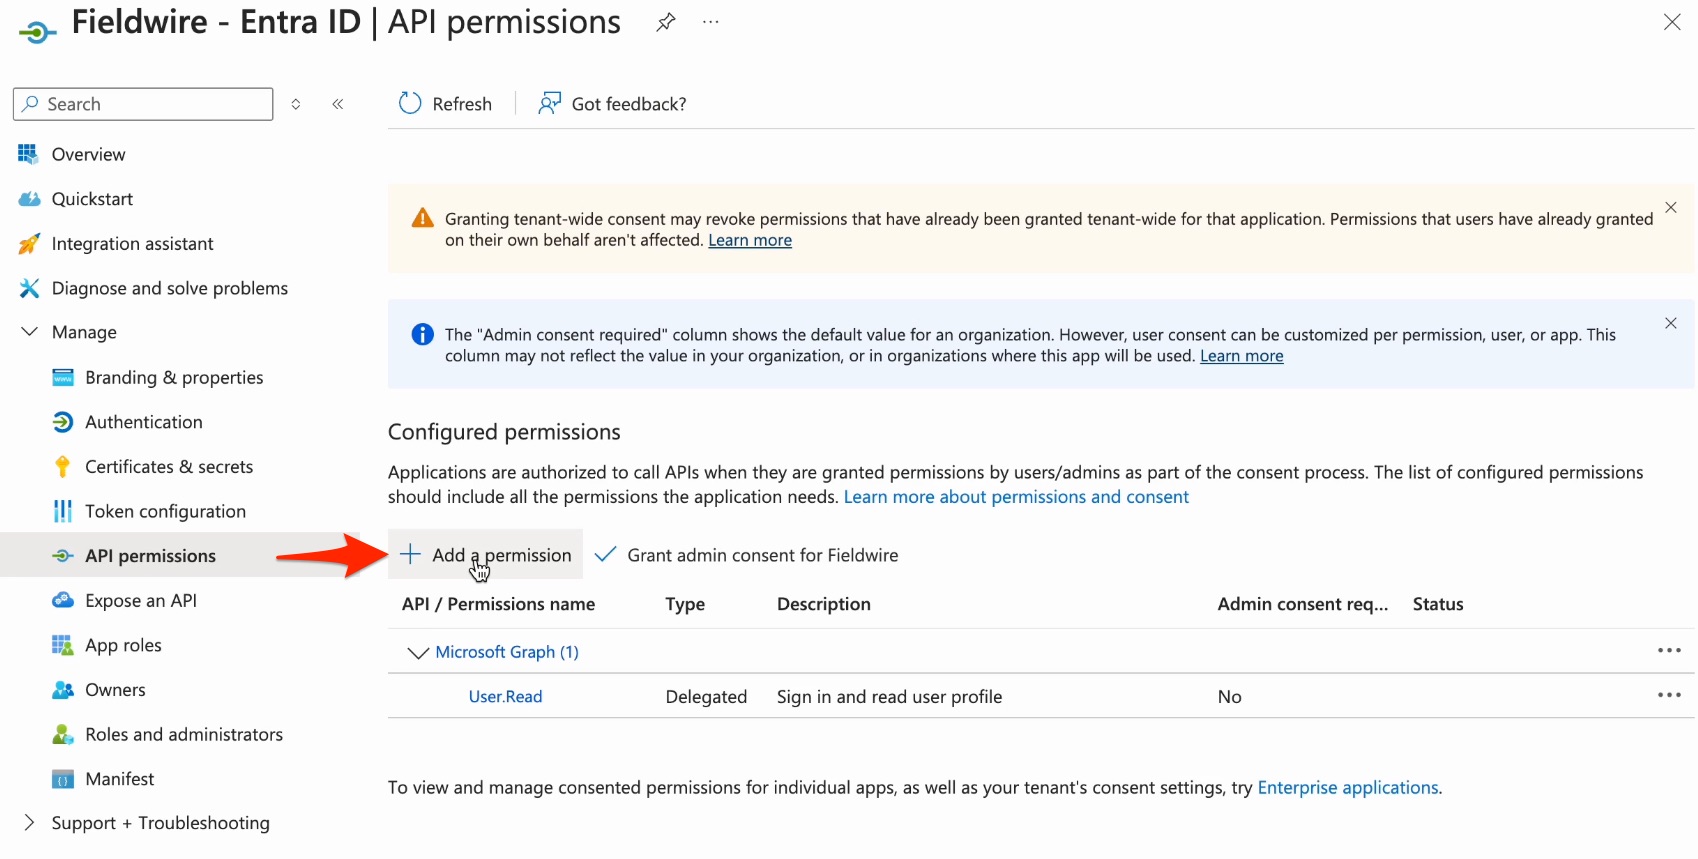Open Token configuration
The image size is (1698, 859).
[165, 512]
